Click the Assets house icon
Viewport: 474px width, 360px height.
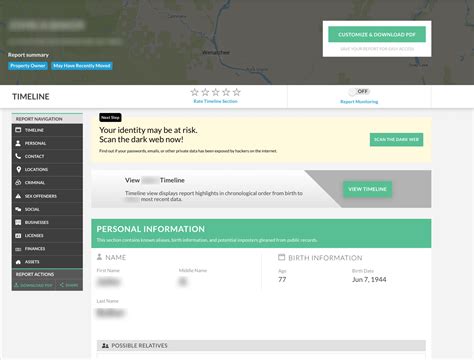18,262
